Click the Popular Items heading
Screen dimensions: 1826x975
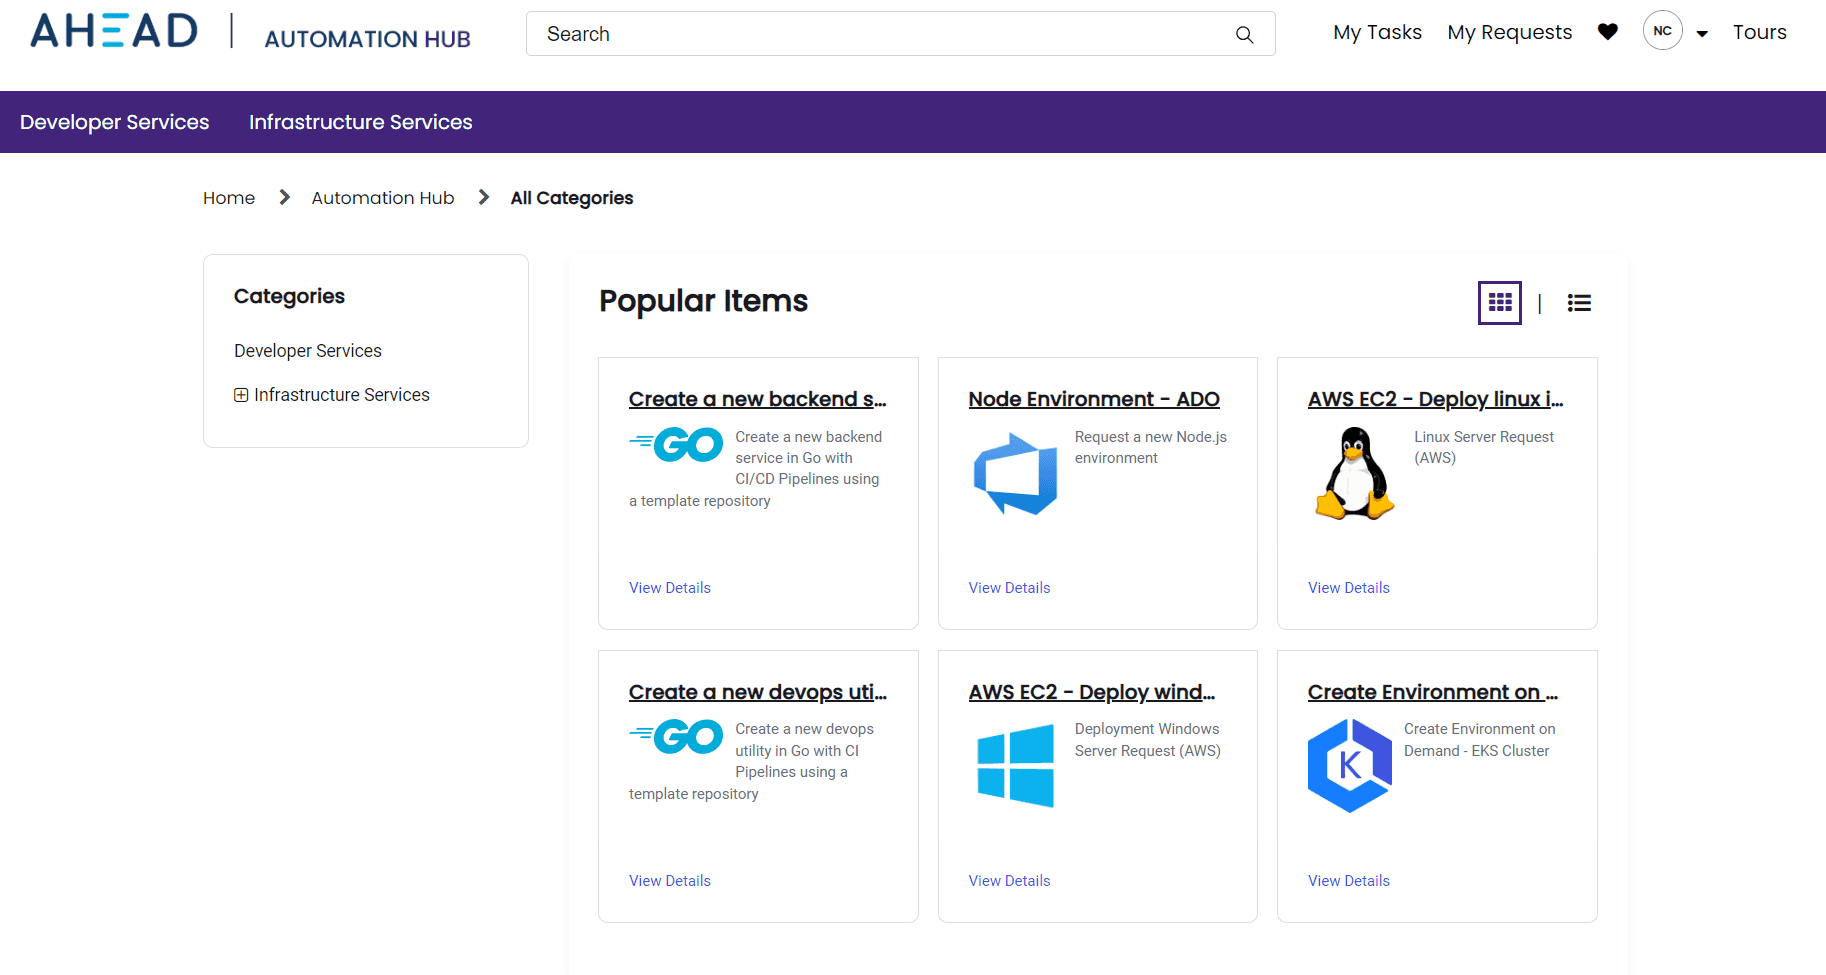(x=703, y=301)
